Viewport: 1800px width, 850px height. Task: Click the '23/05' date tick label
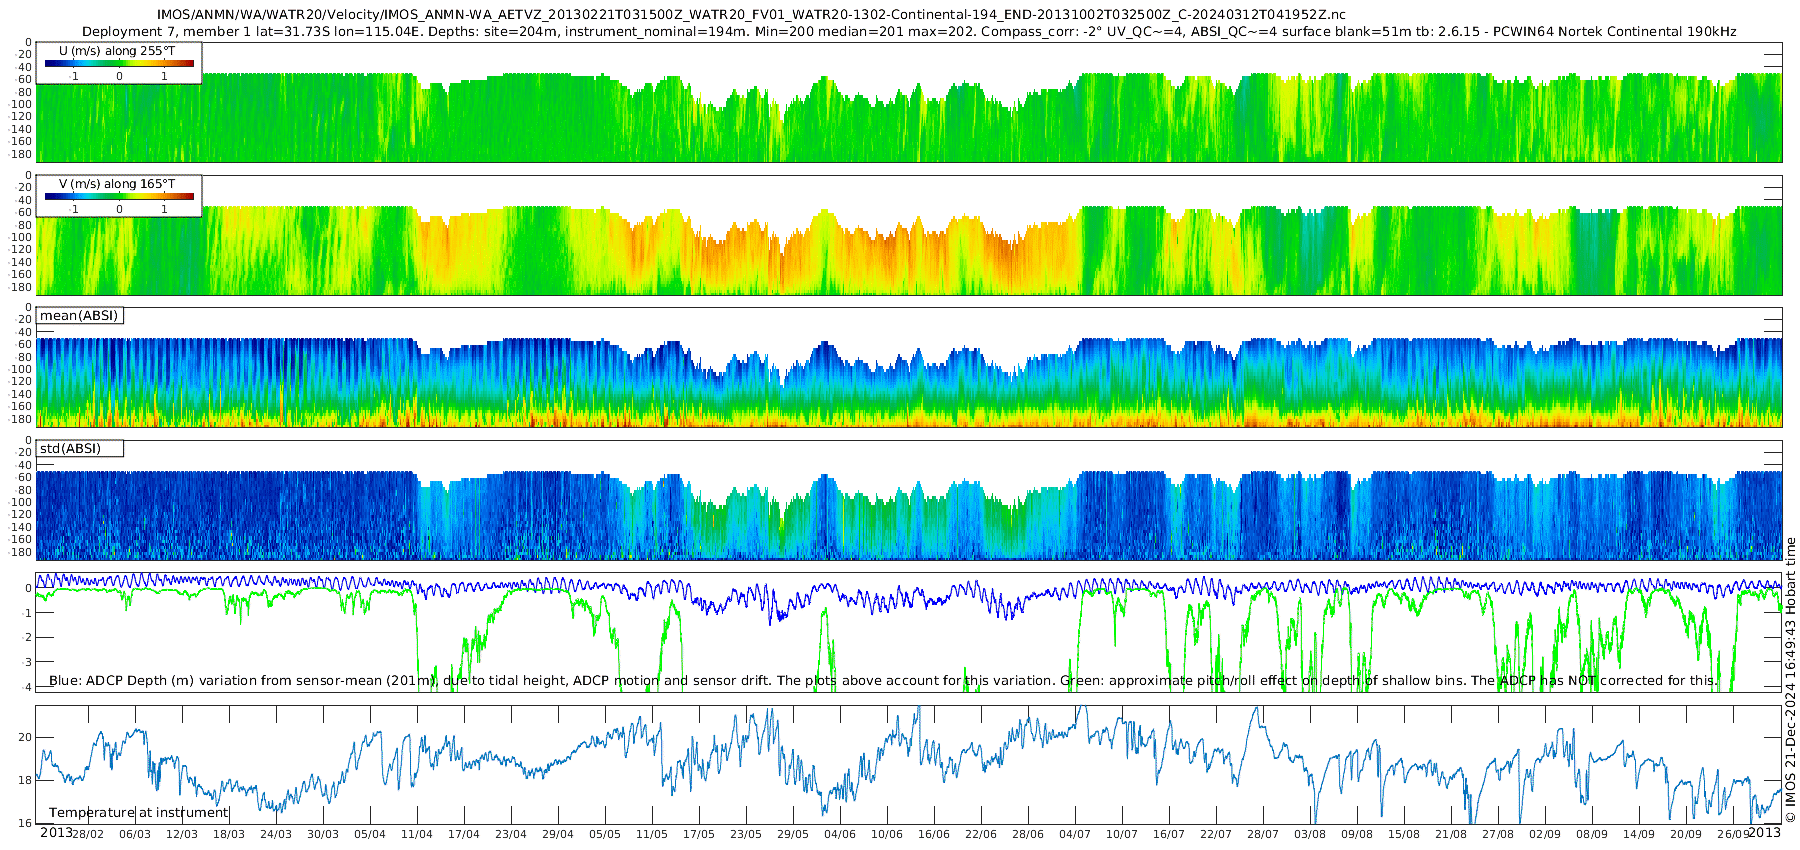tap(746, 834)
